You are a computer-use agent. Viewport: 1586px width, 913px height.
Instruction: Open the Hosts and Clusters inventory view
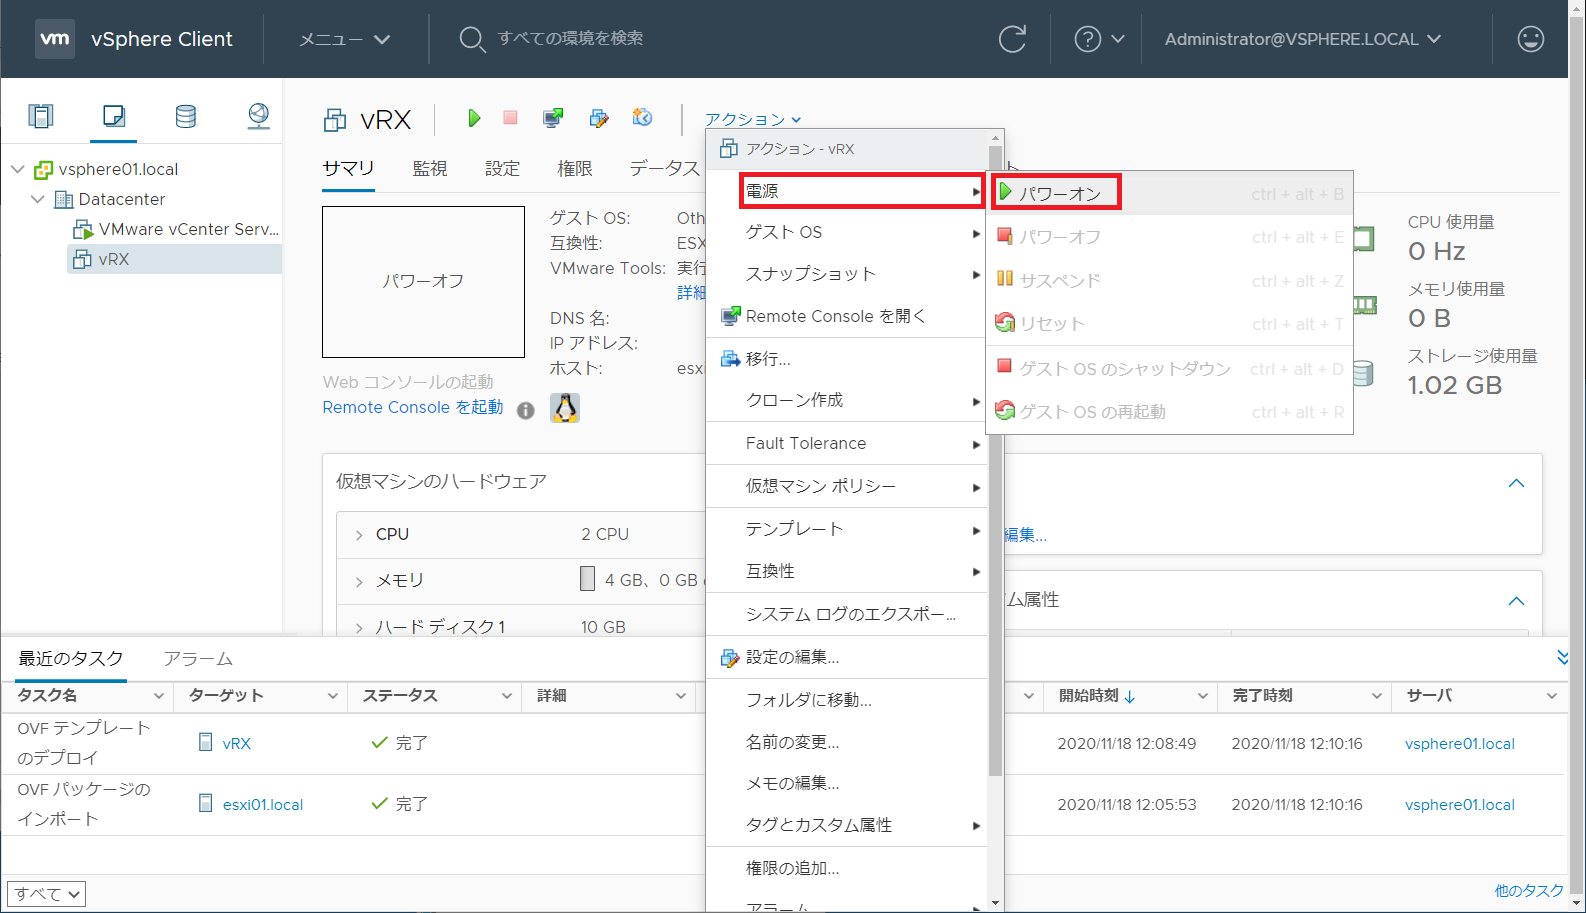pos(41,116)
